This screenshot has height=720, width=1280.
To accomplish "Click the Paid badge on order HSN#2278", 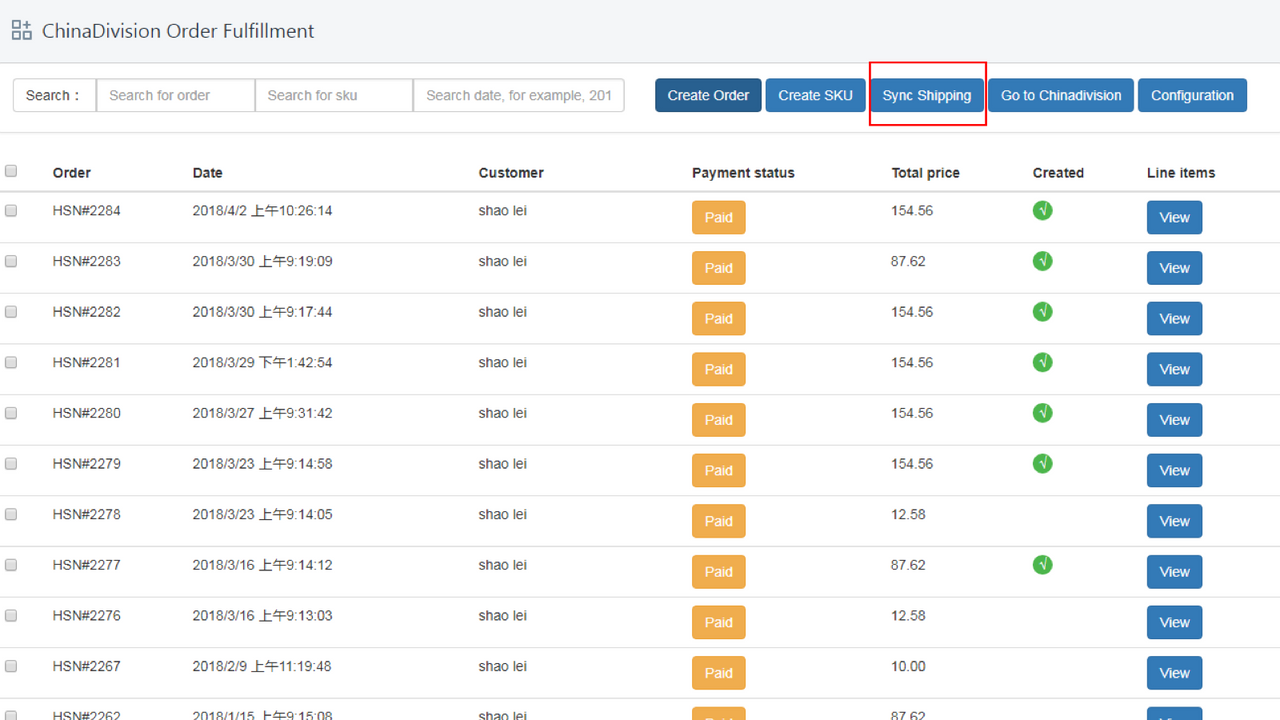I will pos(718,521).
